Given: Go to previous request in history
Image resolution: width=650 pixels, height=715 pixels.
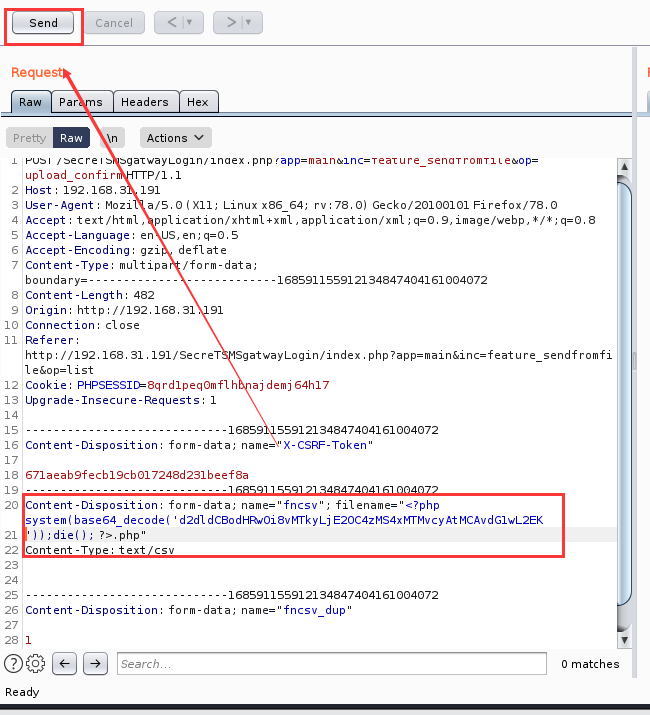Looking at the screenshot, I should 172,22.
